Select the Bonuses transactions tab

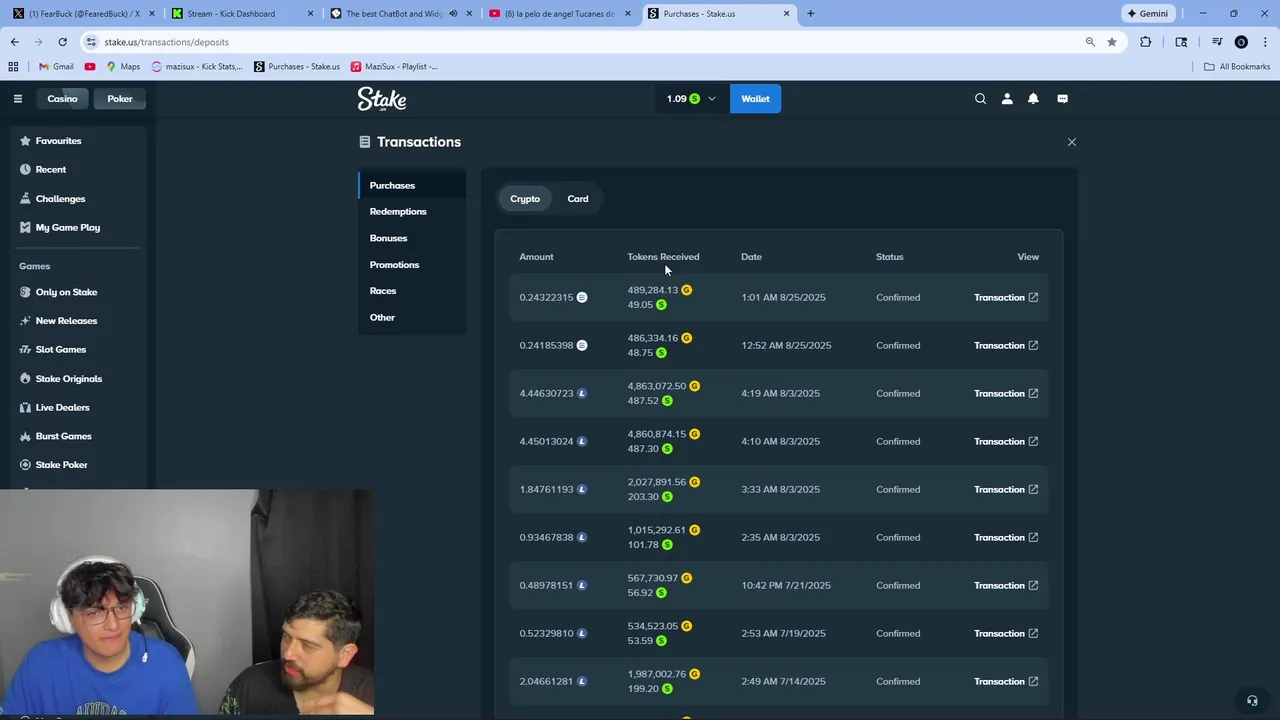point(412,238)
